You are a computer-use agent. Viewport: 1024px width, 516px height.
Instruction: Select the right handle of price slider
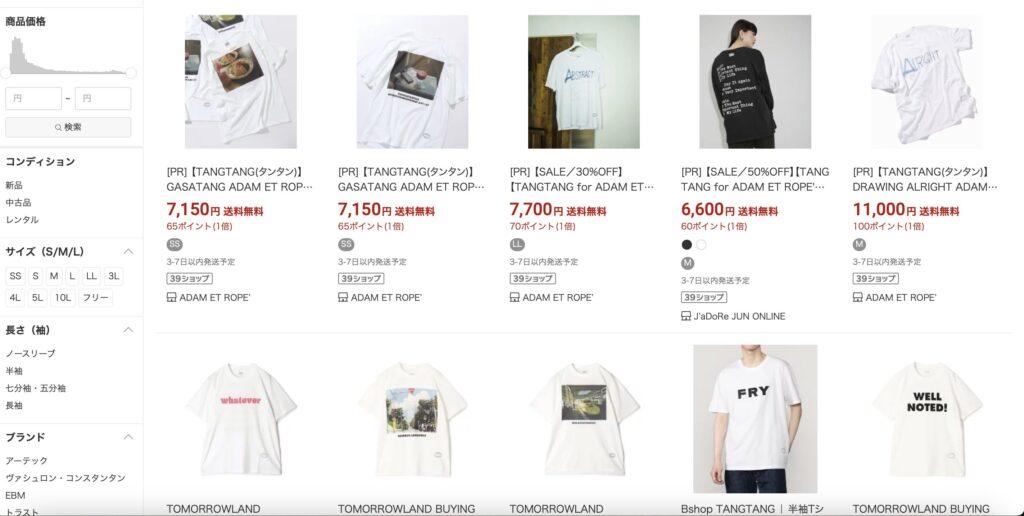(131, 73)
